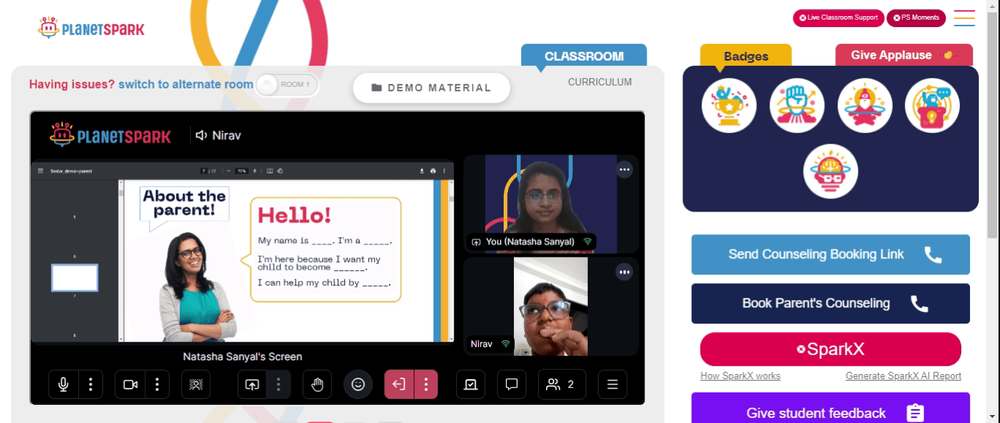Click the PS Moments button
Viewport: 1000px width, 423px height.
(916, 18)
